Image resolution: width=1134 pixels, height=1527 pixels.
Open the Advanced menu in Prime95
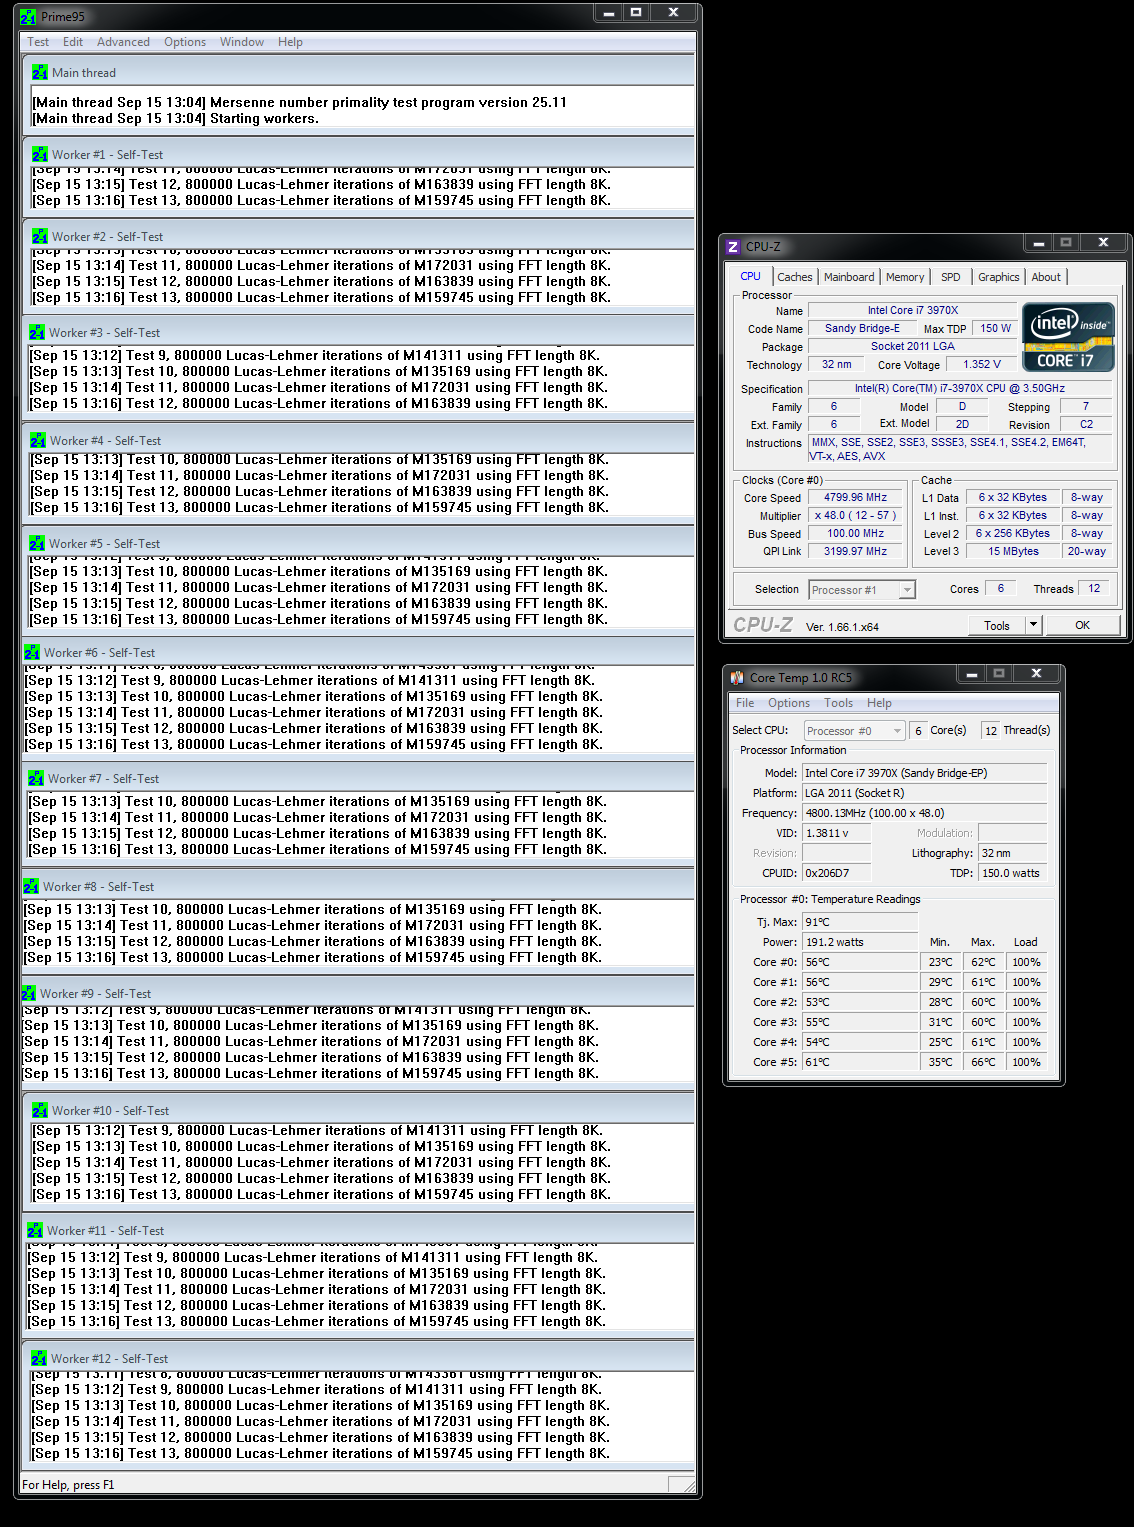click(123, 42)
